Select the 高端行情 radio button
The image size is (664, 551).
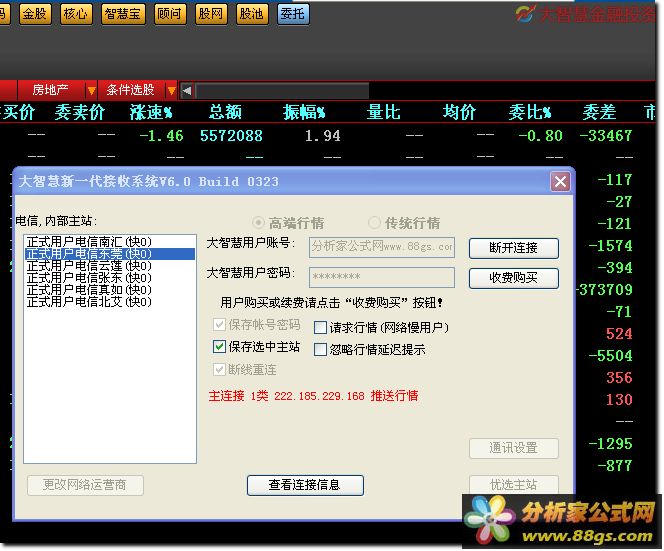[x=258, y=223]
